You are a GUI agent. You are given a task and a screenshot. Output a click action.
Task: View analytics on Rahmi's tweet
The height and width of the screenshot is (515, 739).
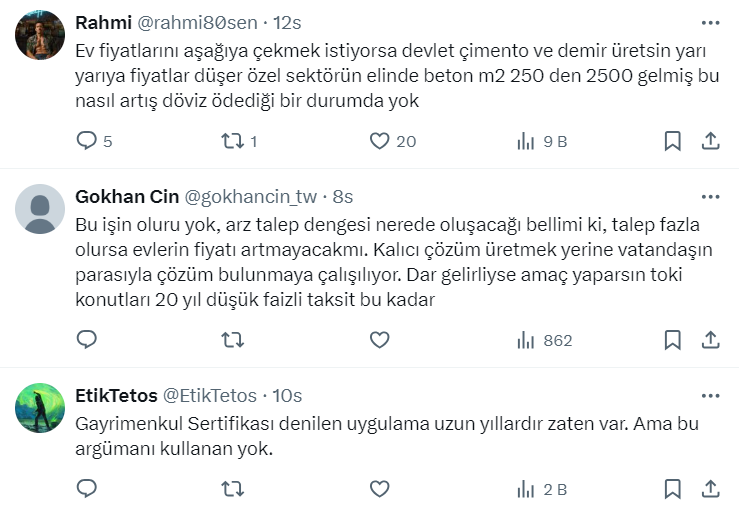(x=526, y=141)
